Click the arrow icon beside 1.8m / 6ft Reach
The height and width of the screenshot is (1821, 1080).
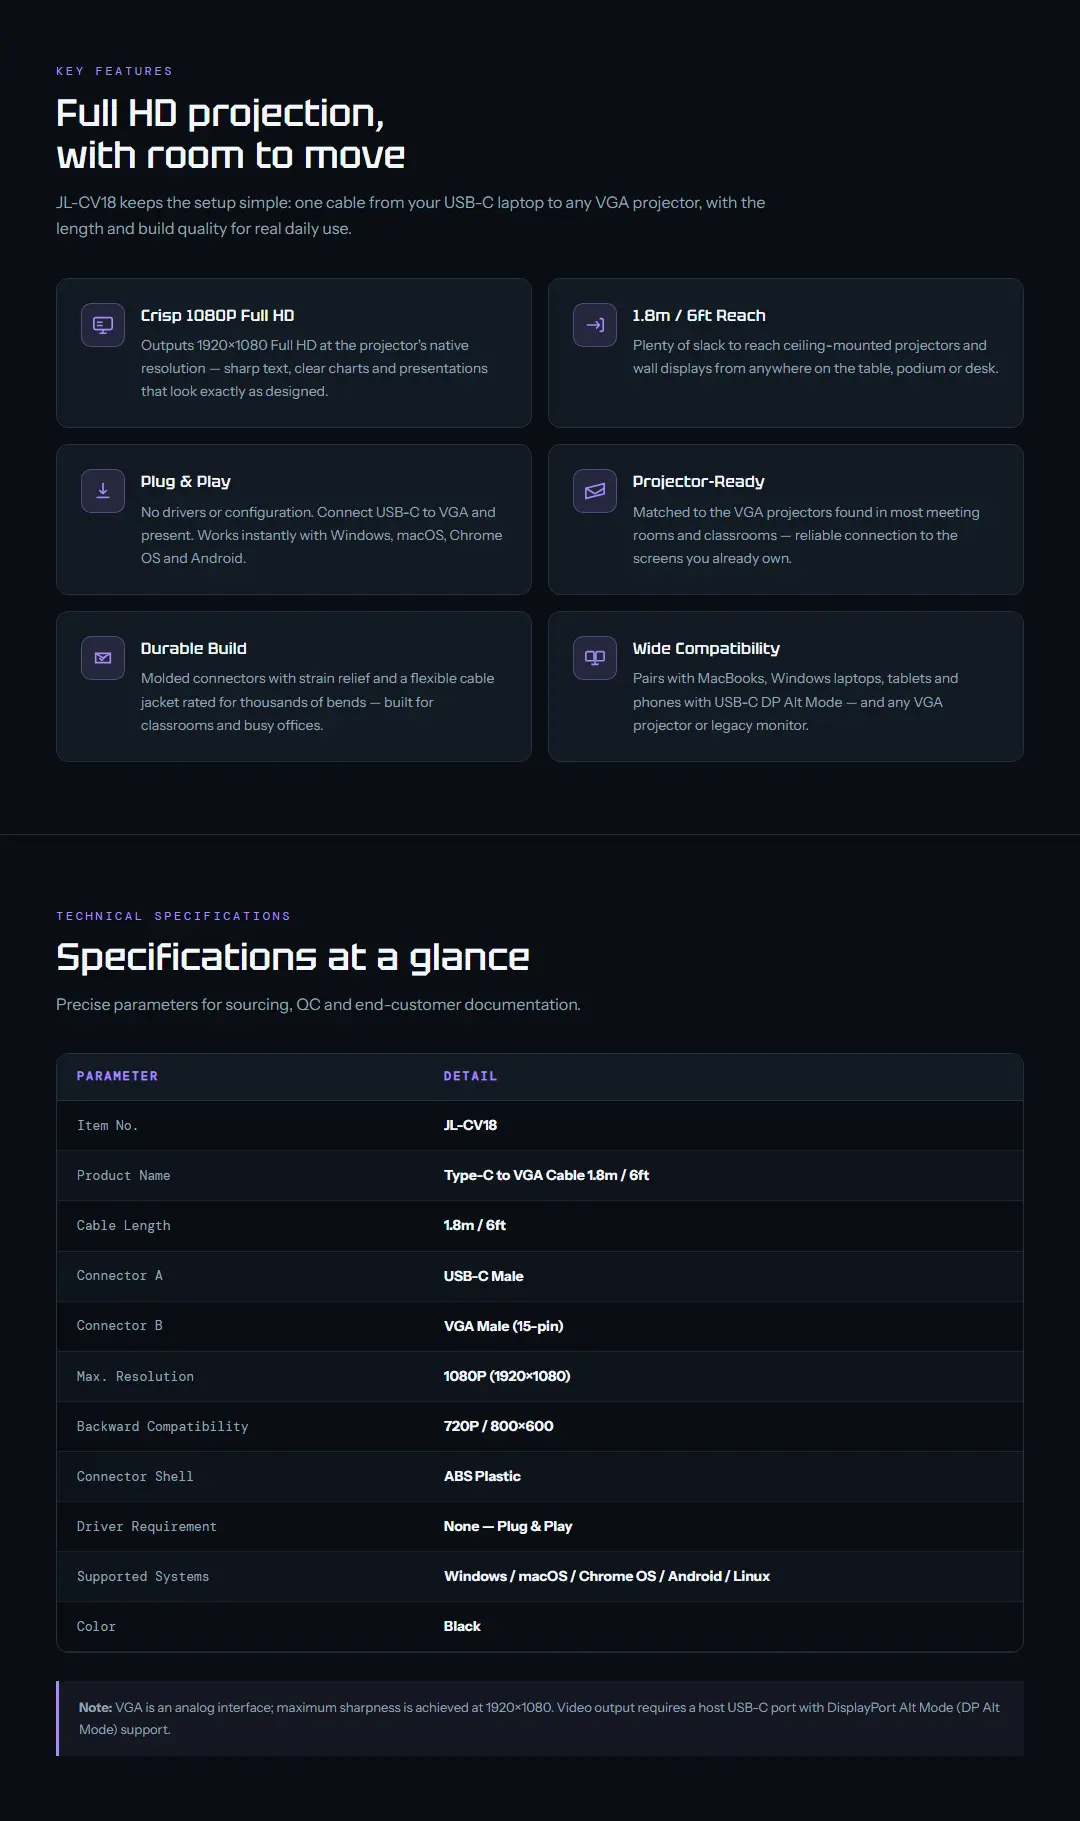(595, 325)
